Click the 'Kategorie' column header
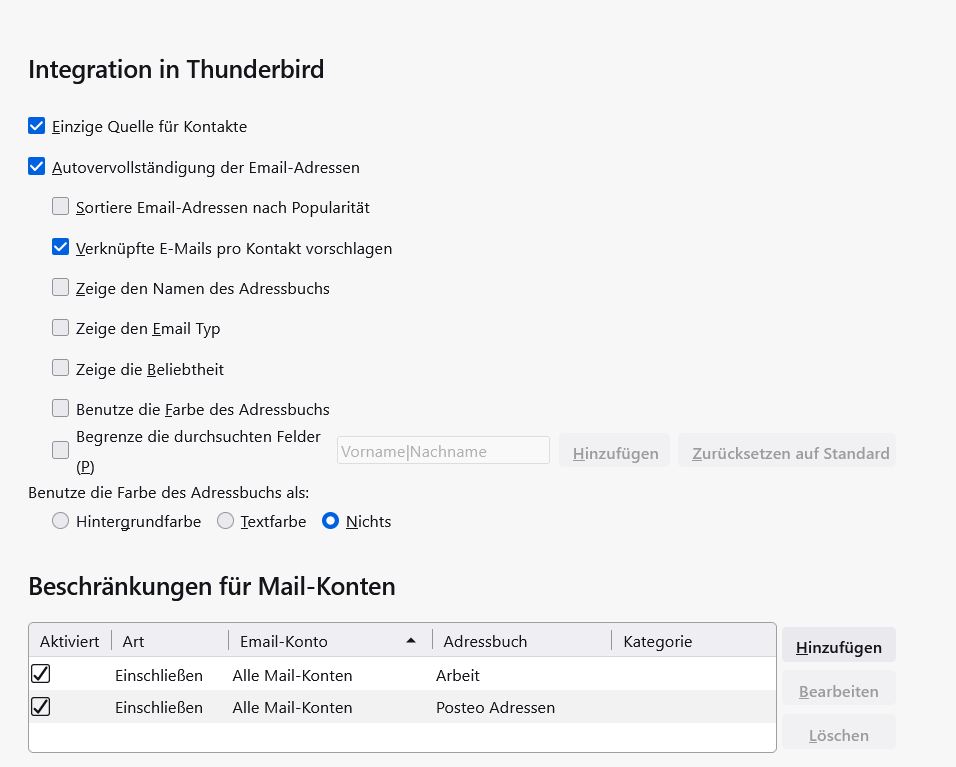This screenshot has width=956, height=767. click(x=690, y=641)
